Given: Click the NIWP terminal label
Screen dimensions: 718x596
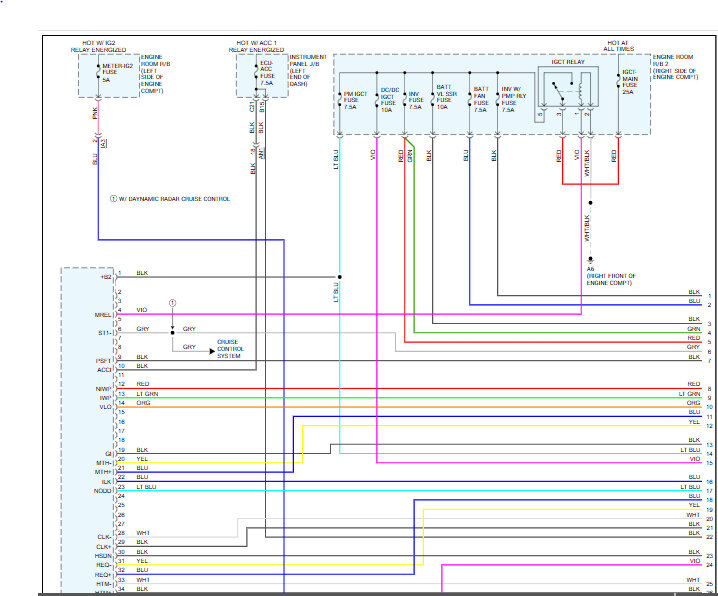Looking at the screenshot, I should click(x=104, y=389).
